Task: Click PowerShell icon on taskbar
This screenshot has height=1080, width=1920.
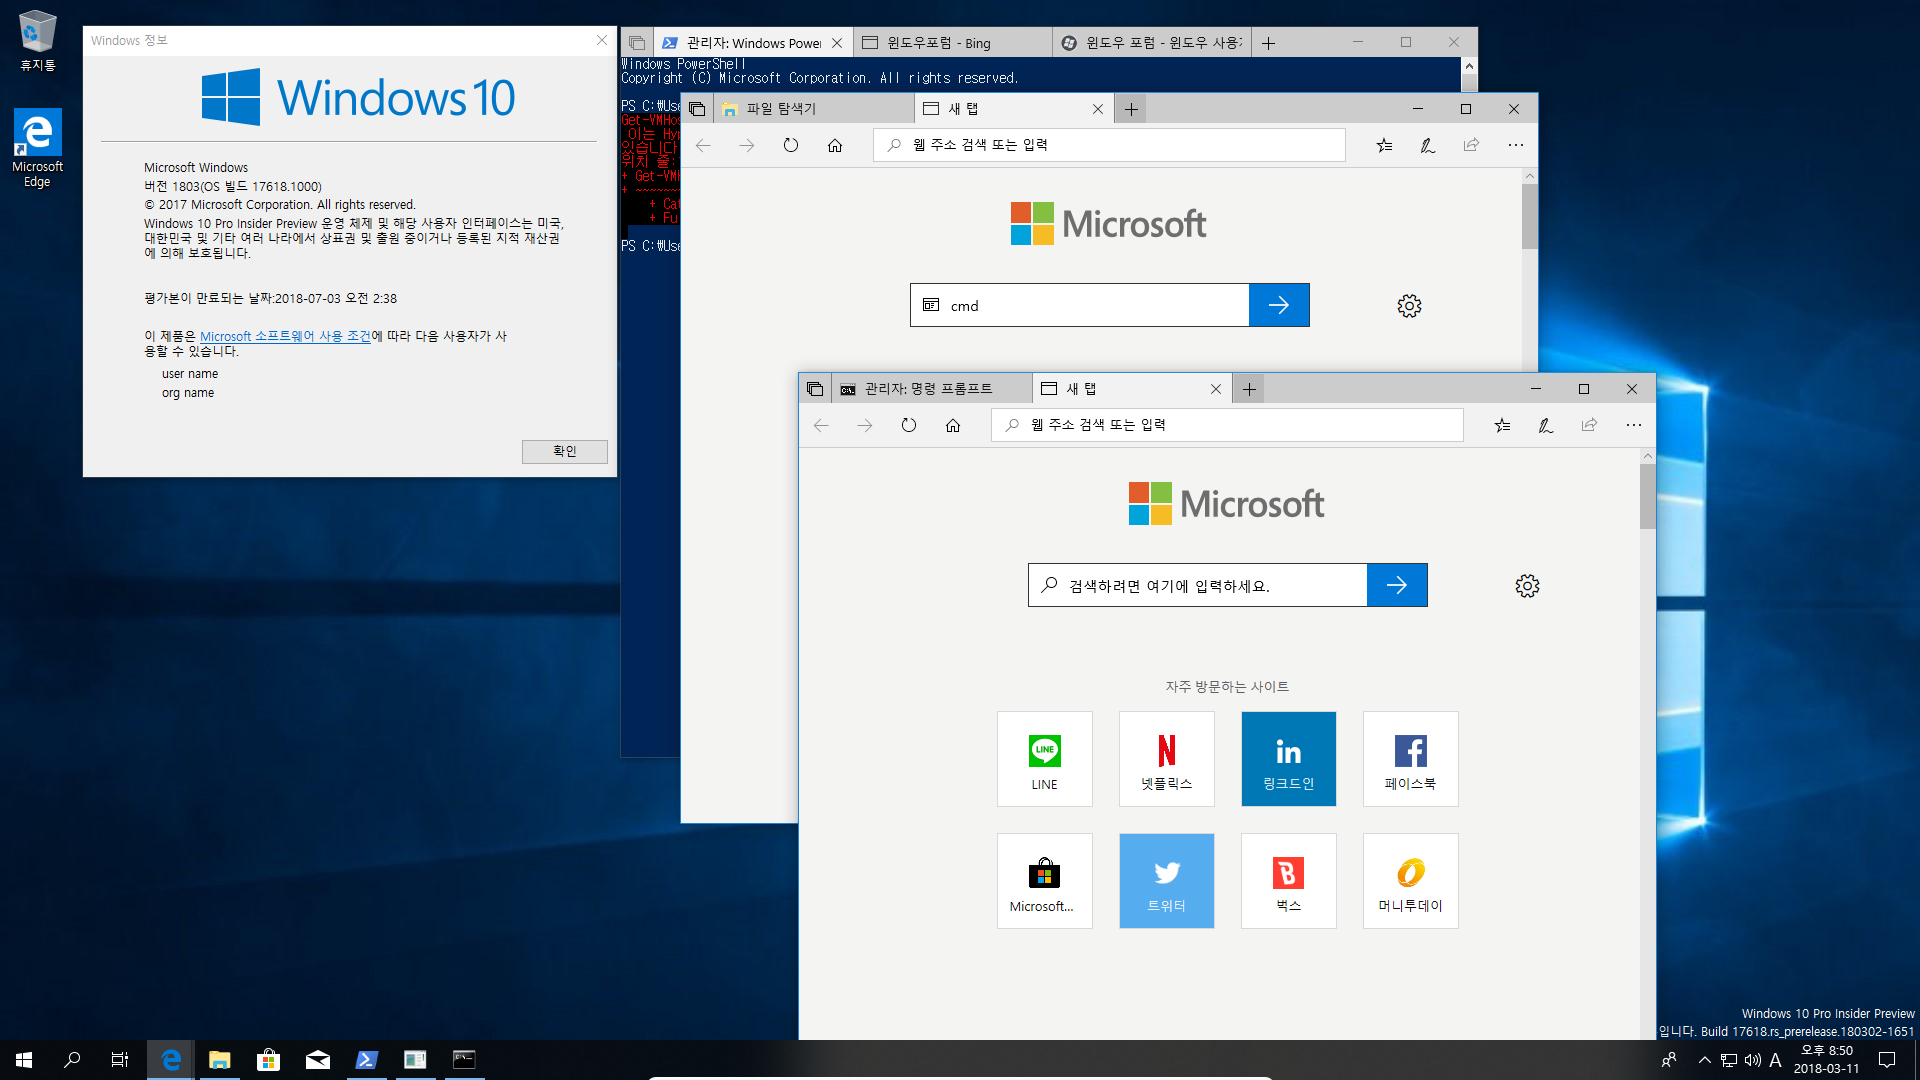Action: [x=366, y=1060]
